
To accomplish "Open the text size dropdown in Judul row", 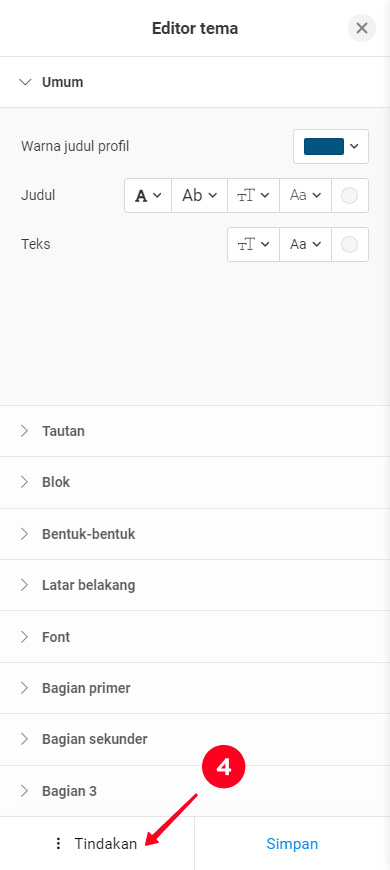I will pos(254,195).
